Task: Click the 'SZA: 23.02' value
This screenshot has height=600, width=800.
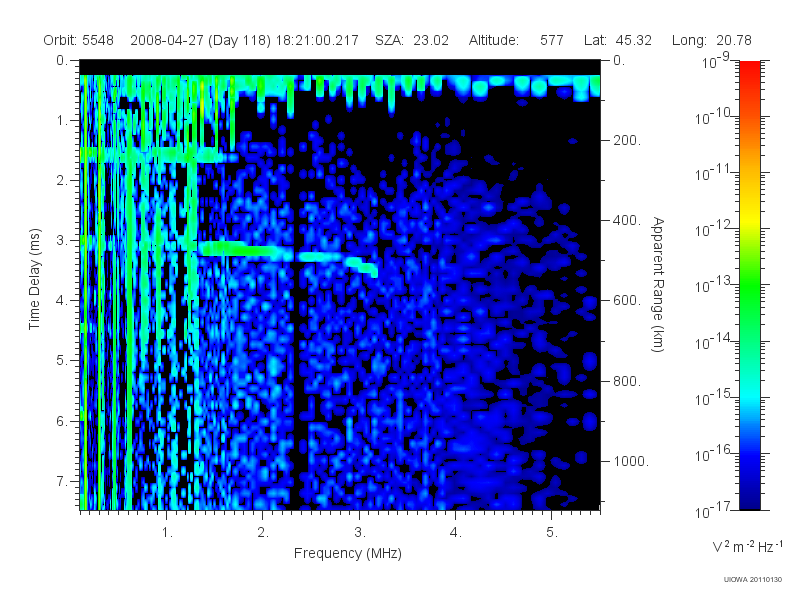Action: [x=412, y=40]
